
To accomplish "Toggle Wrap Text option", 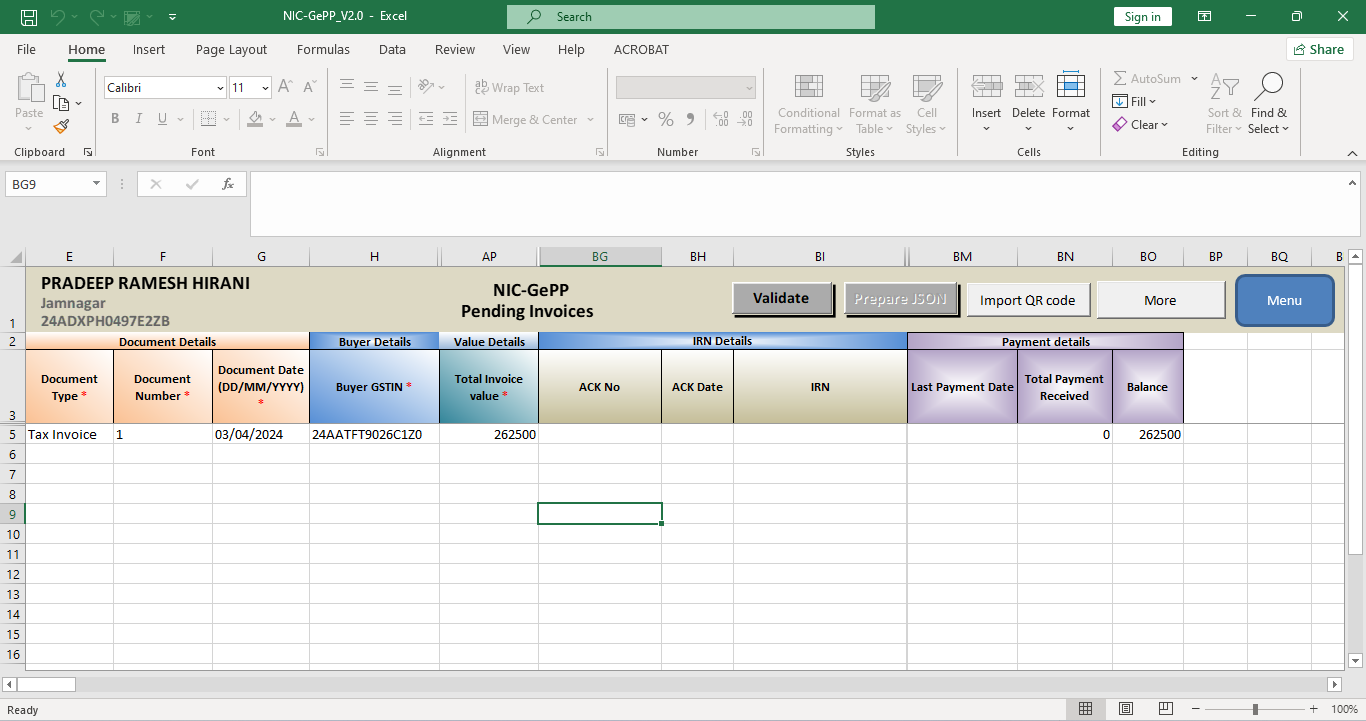I will 509,88.
